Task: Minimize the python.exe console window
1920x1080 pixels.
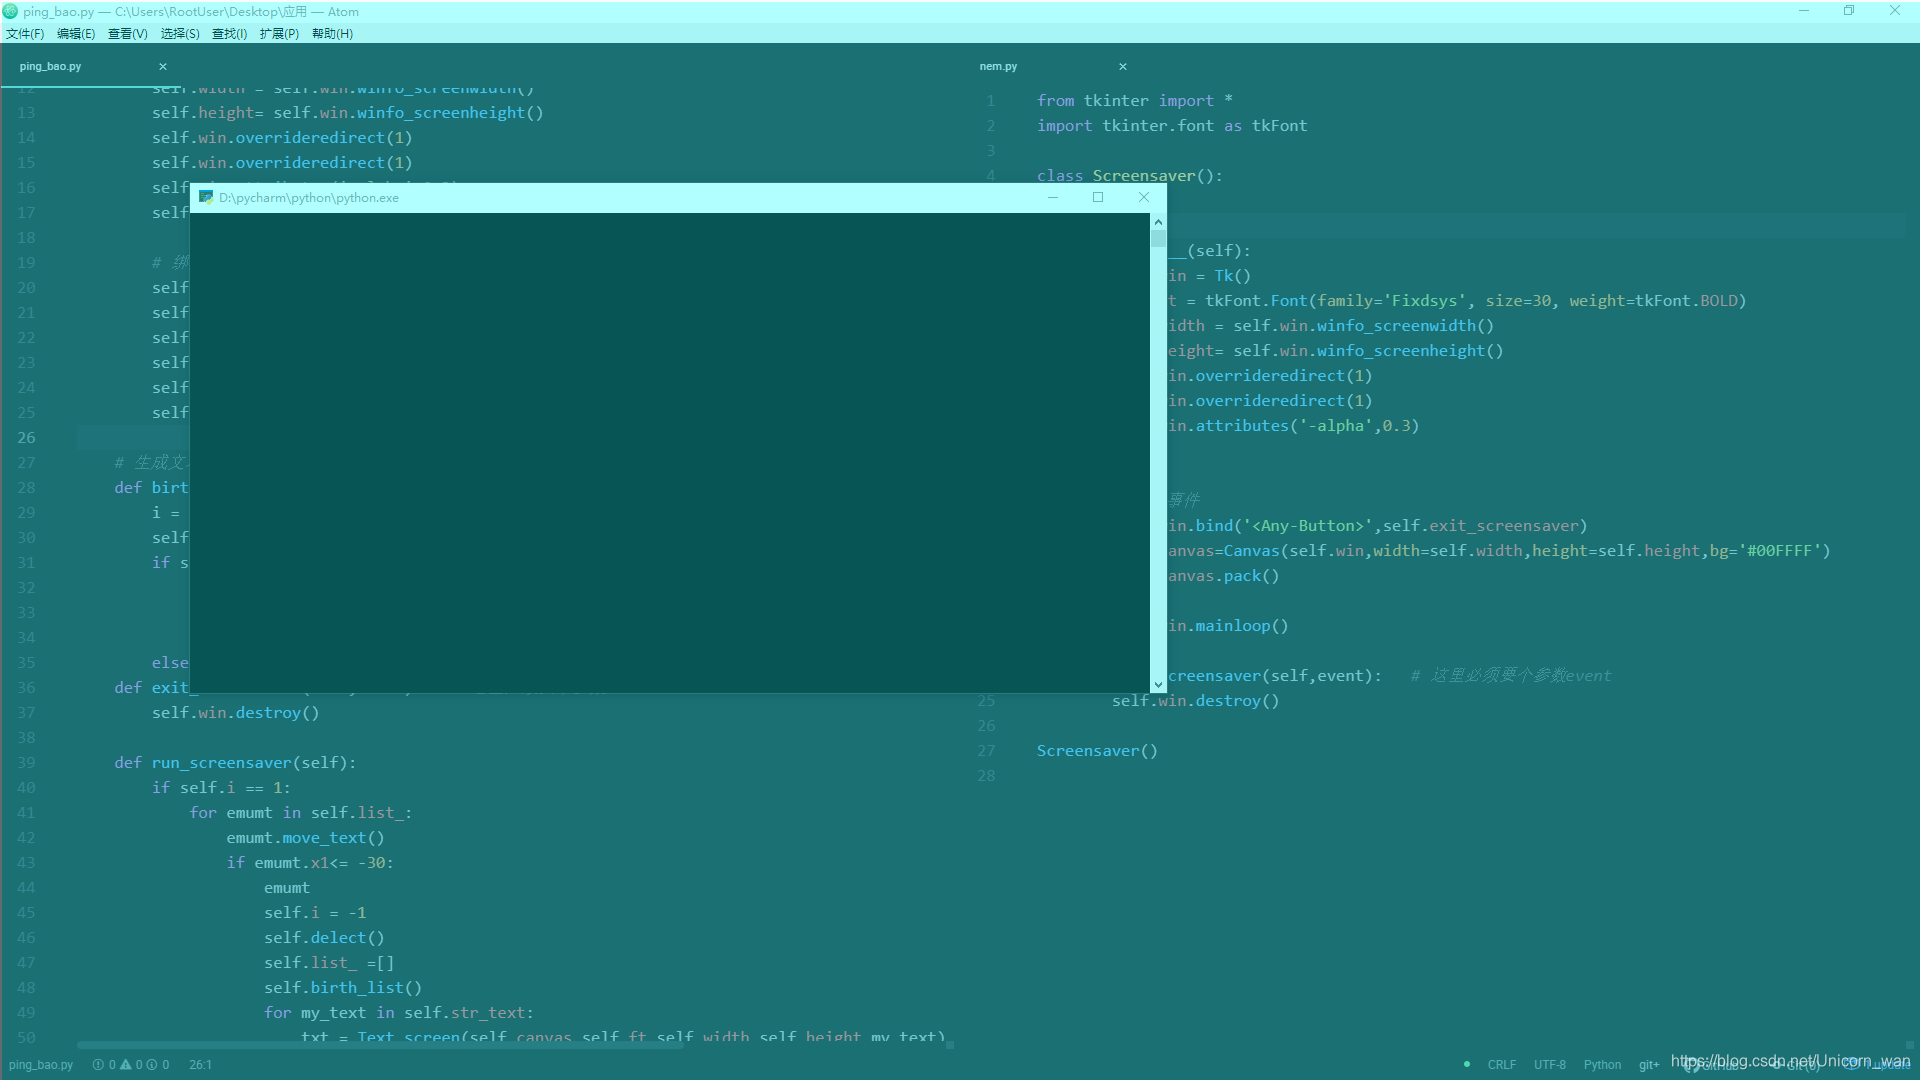Action: [1053, 197]
